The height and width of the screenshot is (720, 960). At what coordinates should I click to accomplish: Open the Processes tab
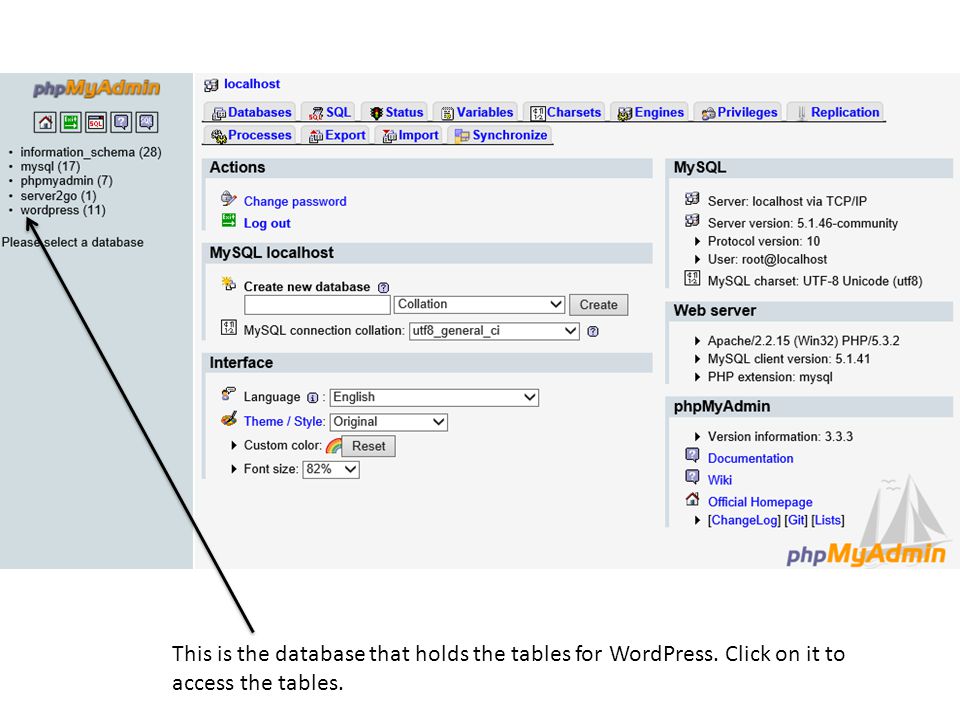(x=251, y=135)
